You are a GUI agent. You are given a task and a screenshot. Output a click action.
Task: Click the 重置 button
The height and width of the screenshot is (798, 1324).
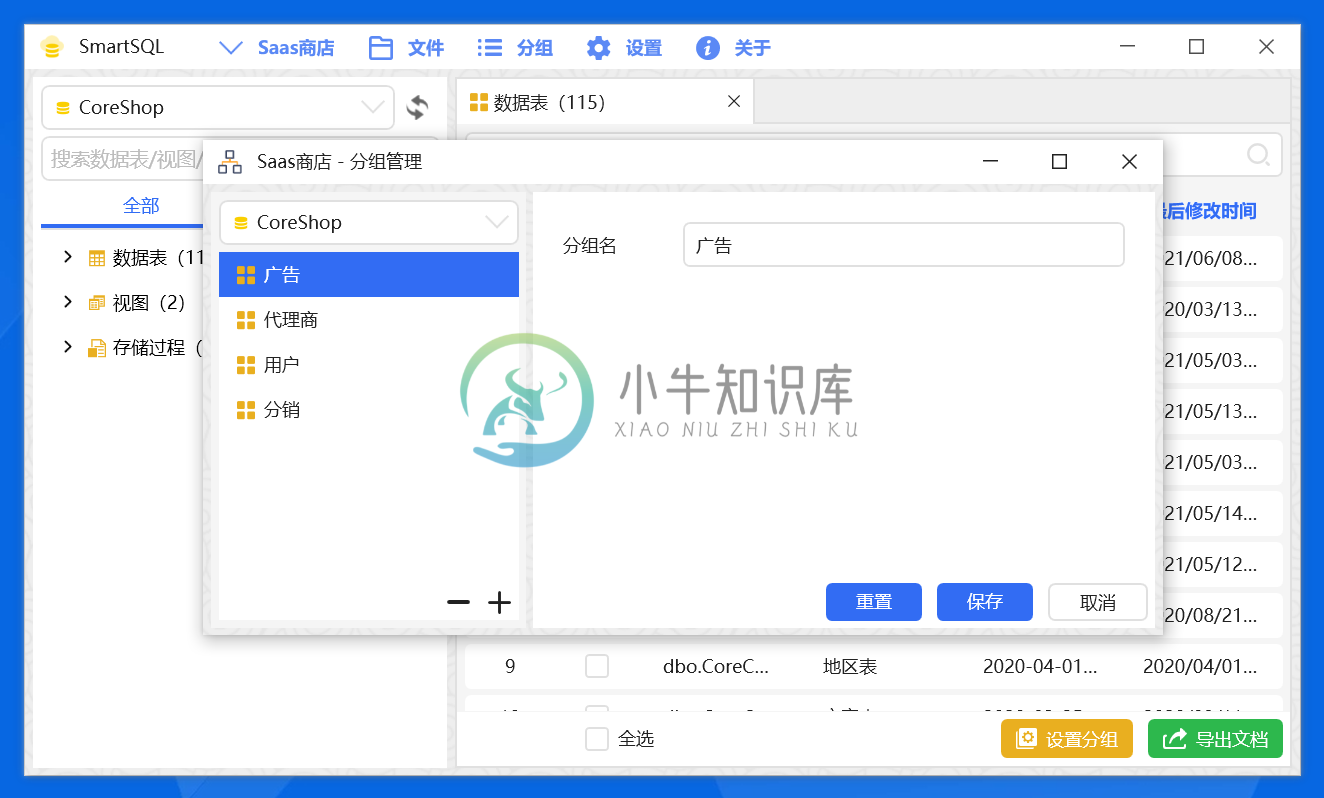coord(874,602)
